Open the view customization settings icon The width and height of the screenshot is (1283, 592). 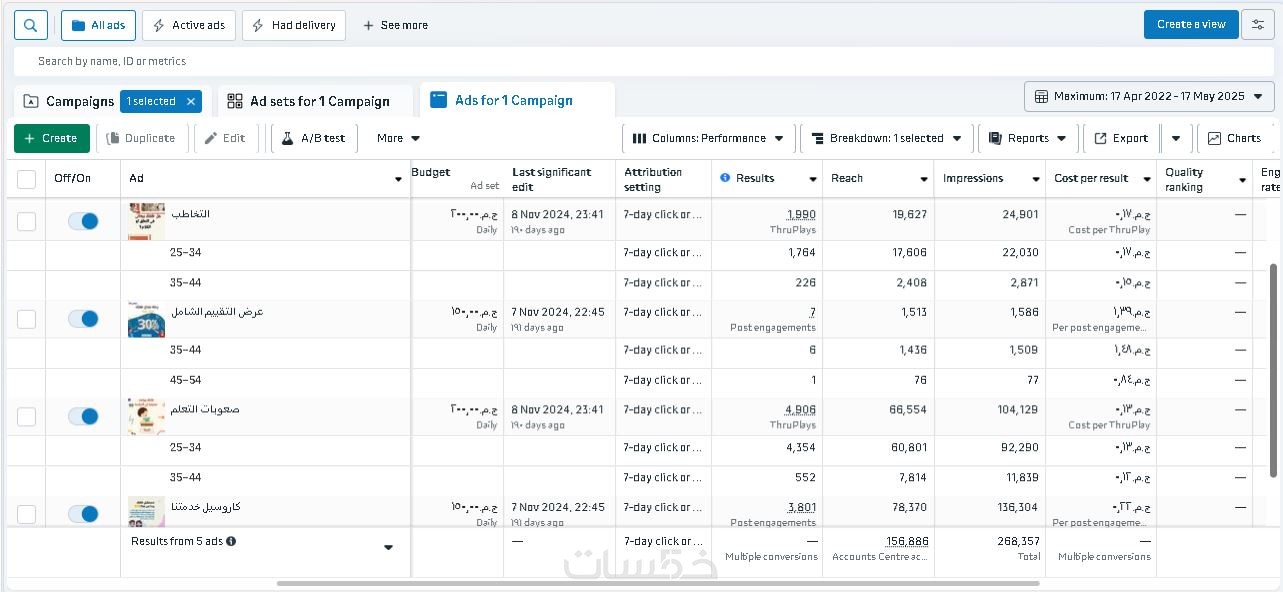[1257, 25]
